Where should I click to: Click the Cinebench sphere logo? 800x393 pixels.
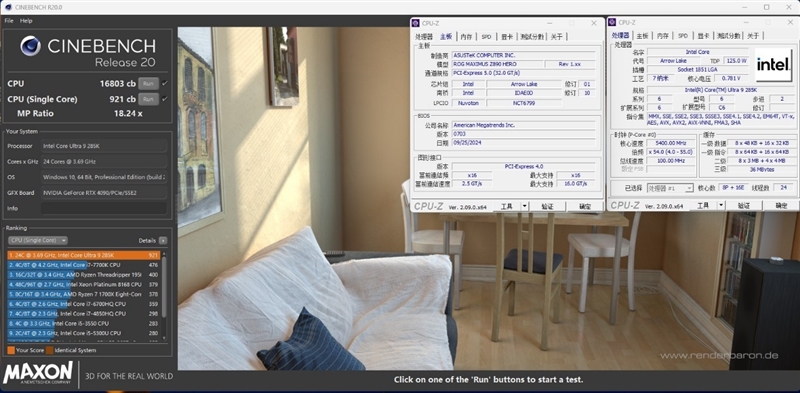tap(31, 46)
